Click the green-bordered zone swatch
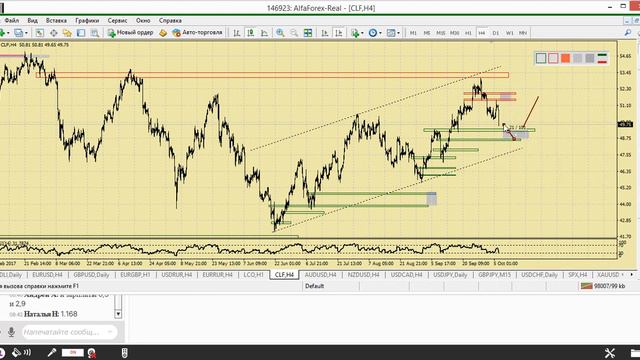This screenshot has height=360, width=640. coord(541,58)
